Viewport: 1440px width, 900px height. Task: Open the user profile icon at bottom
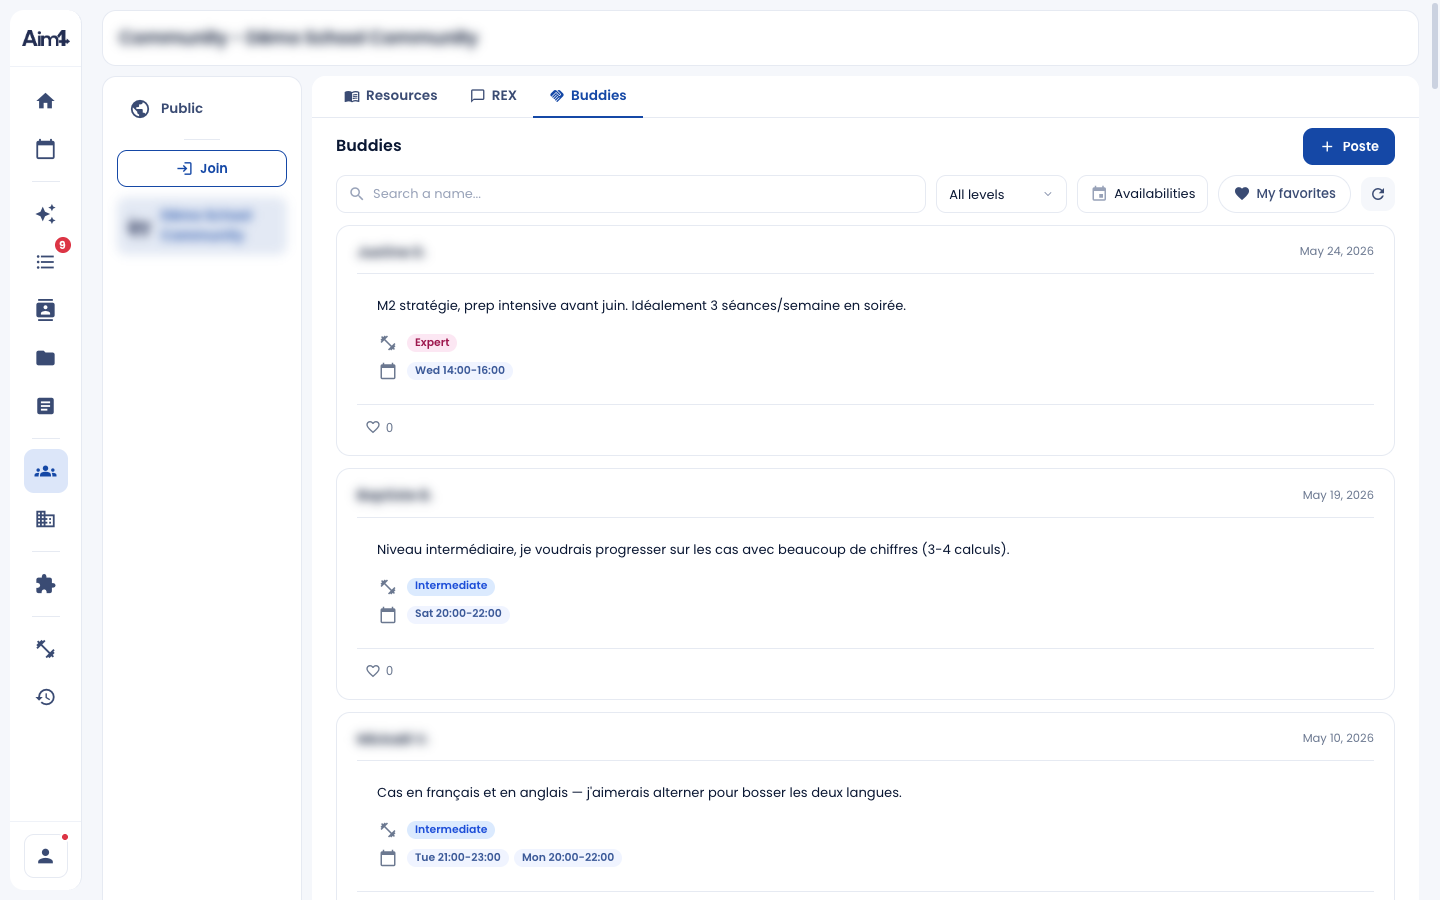(46, 856)
